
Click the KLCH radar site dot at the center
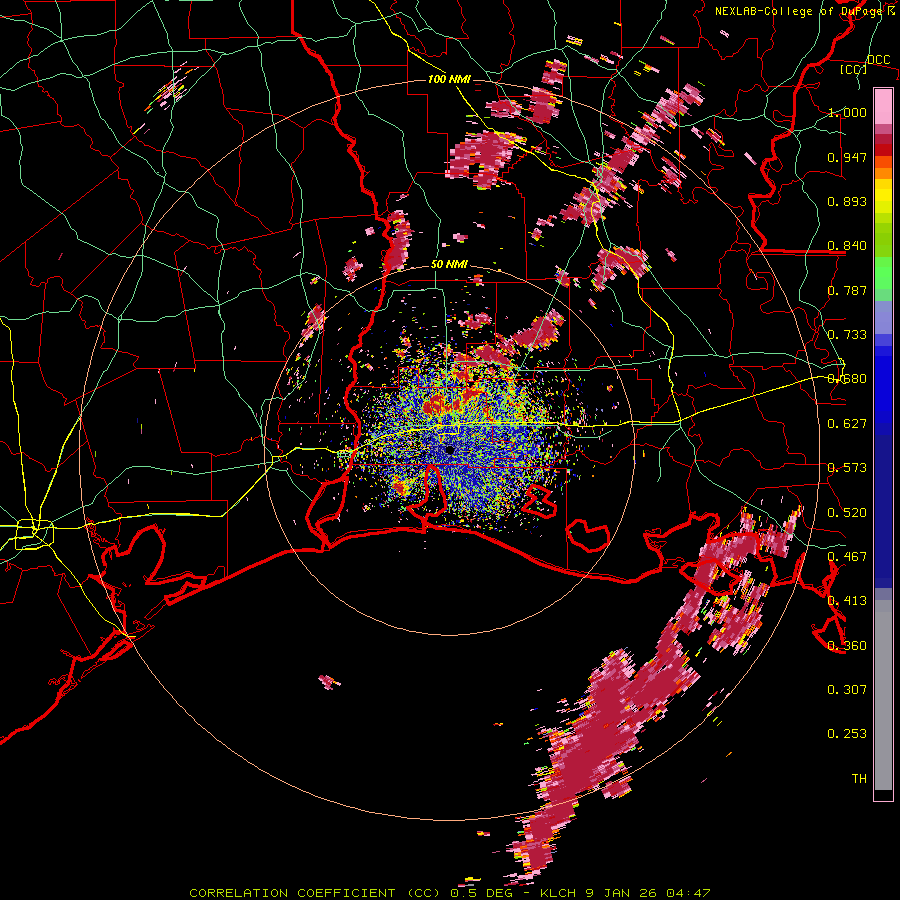click(x=449, y=449)
